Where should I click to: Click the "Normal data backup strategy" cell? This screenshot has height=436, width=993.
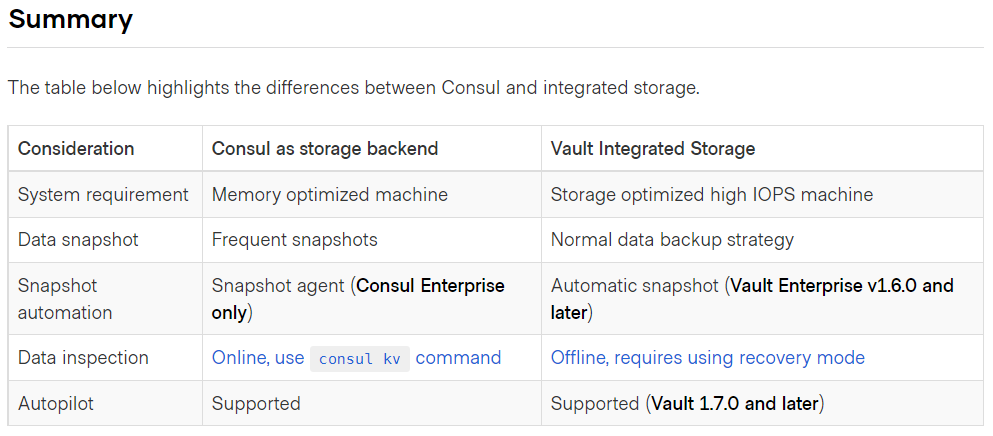click(672, 240)
